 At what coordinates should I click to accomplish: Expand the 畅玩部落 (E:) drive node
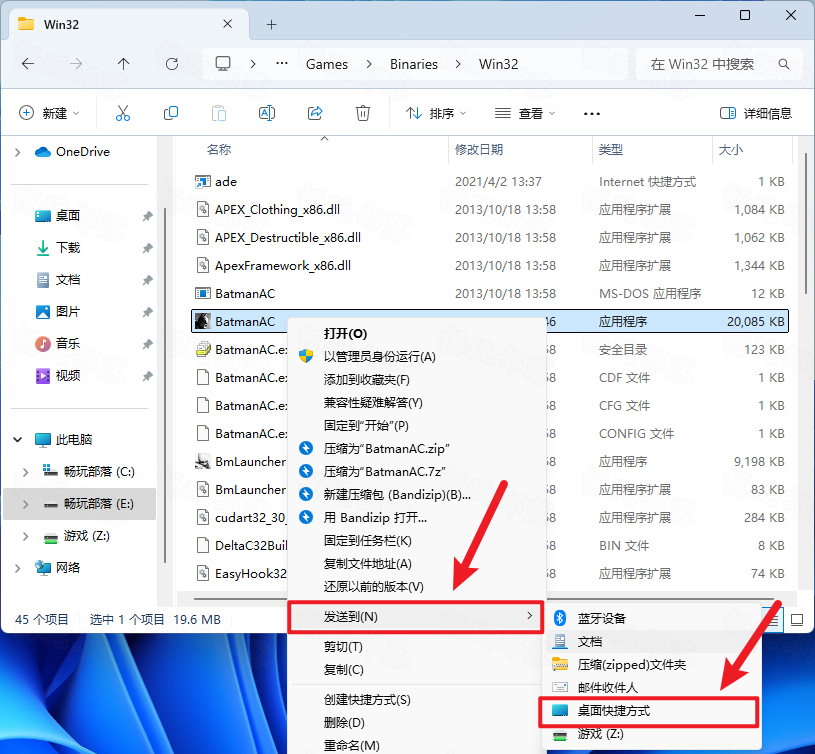[x=25, y=504]
